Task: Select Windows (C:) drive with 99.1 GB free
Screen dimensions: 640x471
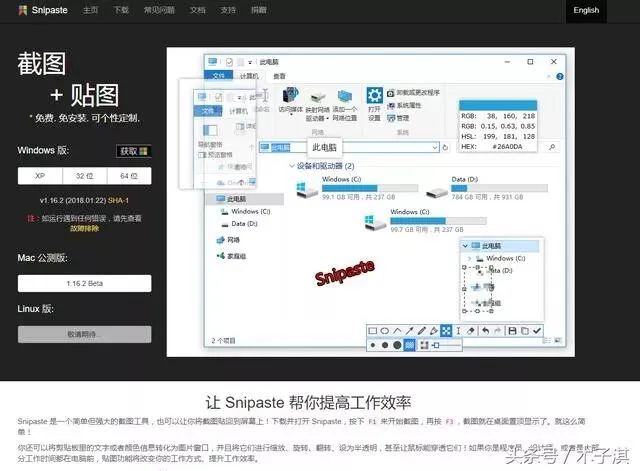Action: 357,188
